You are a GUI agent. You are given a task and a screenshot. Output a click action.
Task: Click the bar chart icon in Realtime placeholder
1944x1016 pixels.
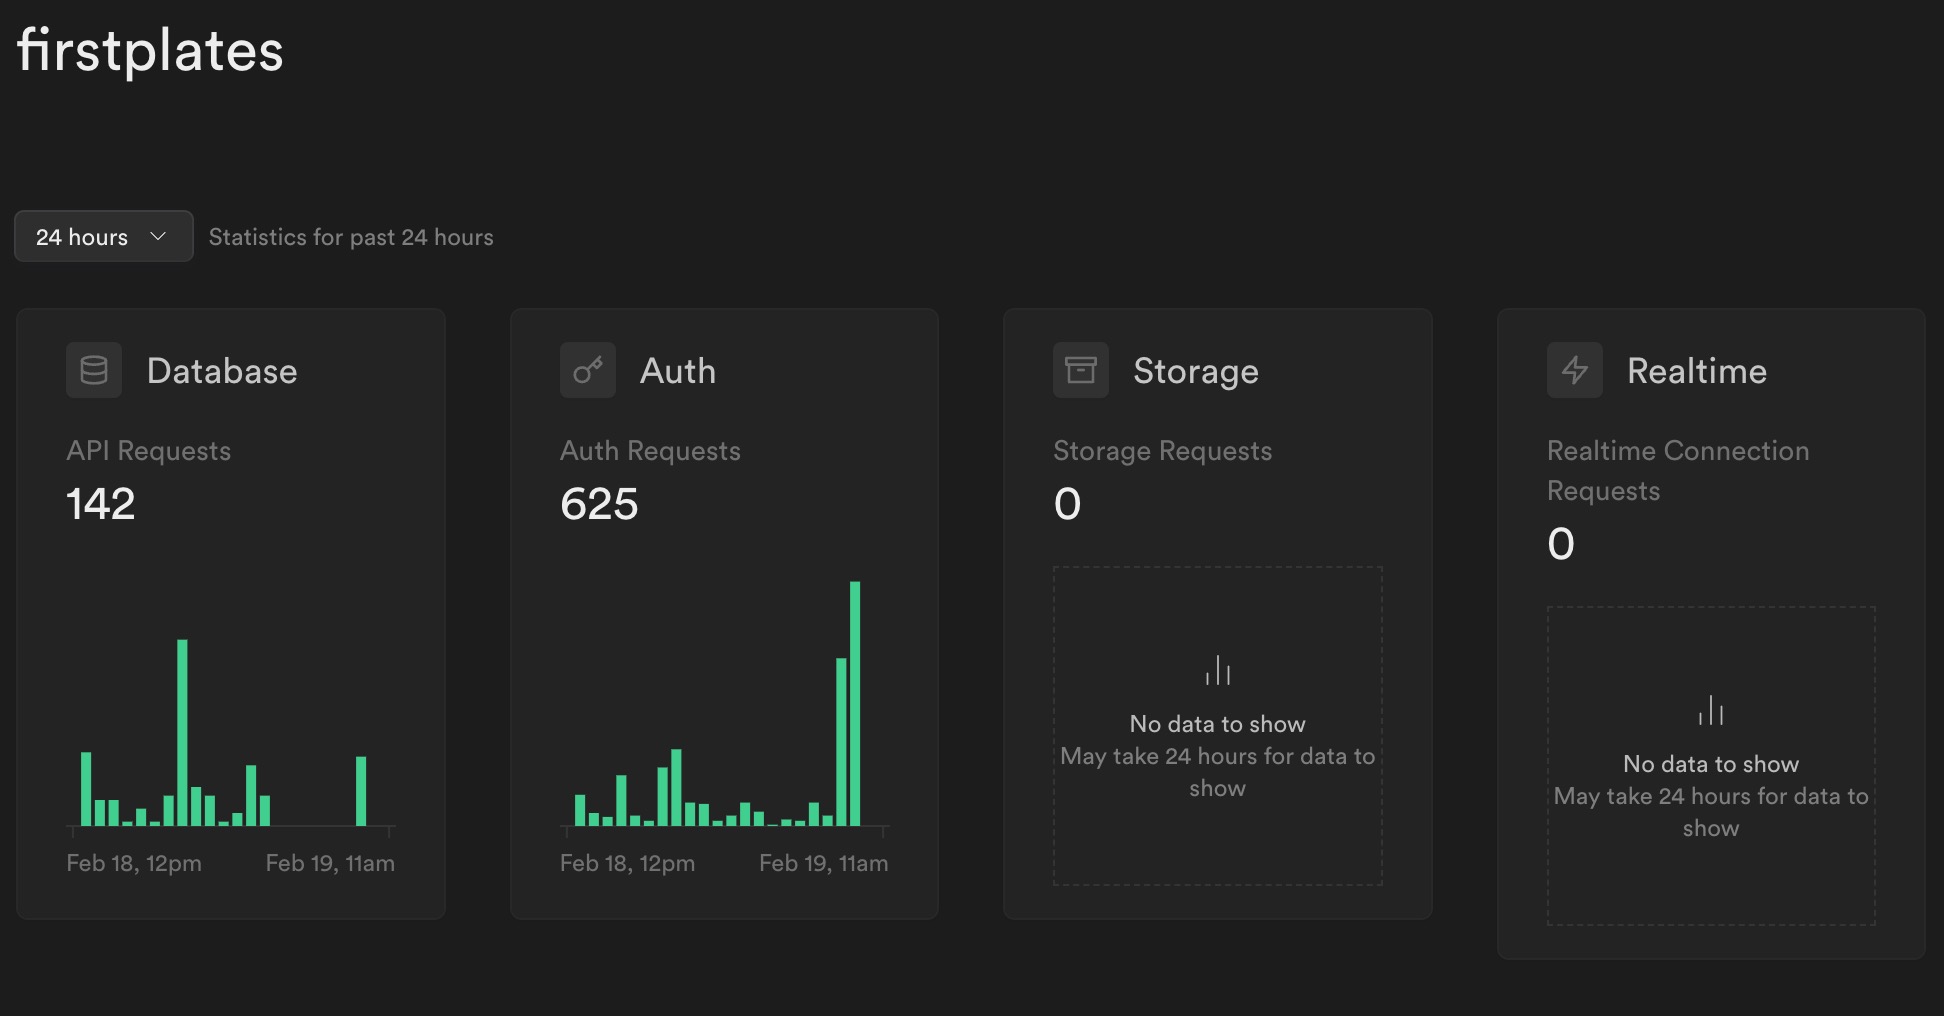(1711, 710)
